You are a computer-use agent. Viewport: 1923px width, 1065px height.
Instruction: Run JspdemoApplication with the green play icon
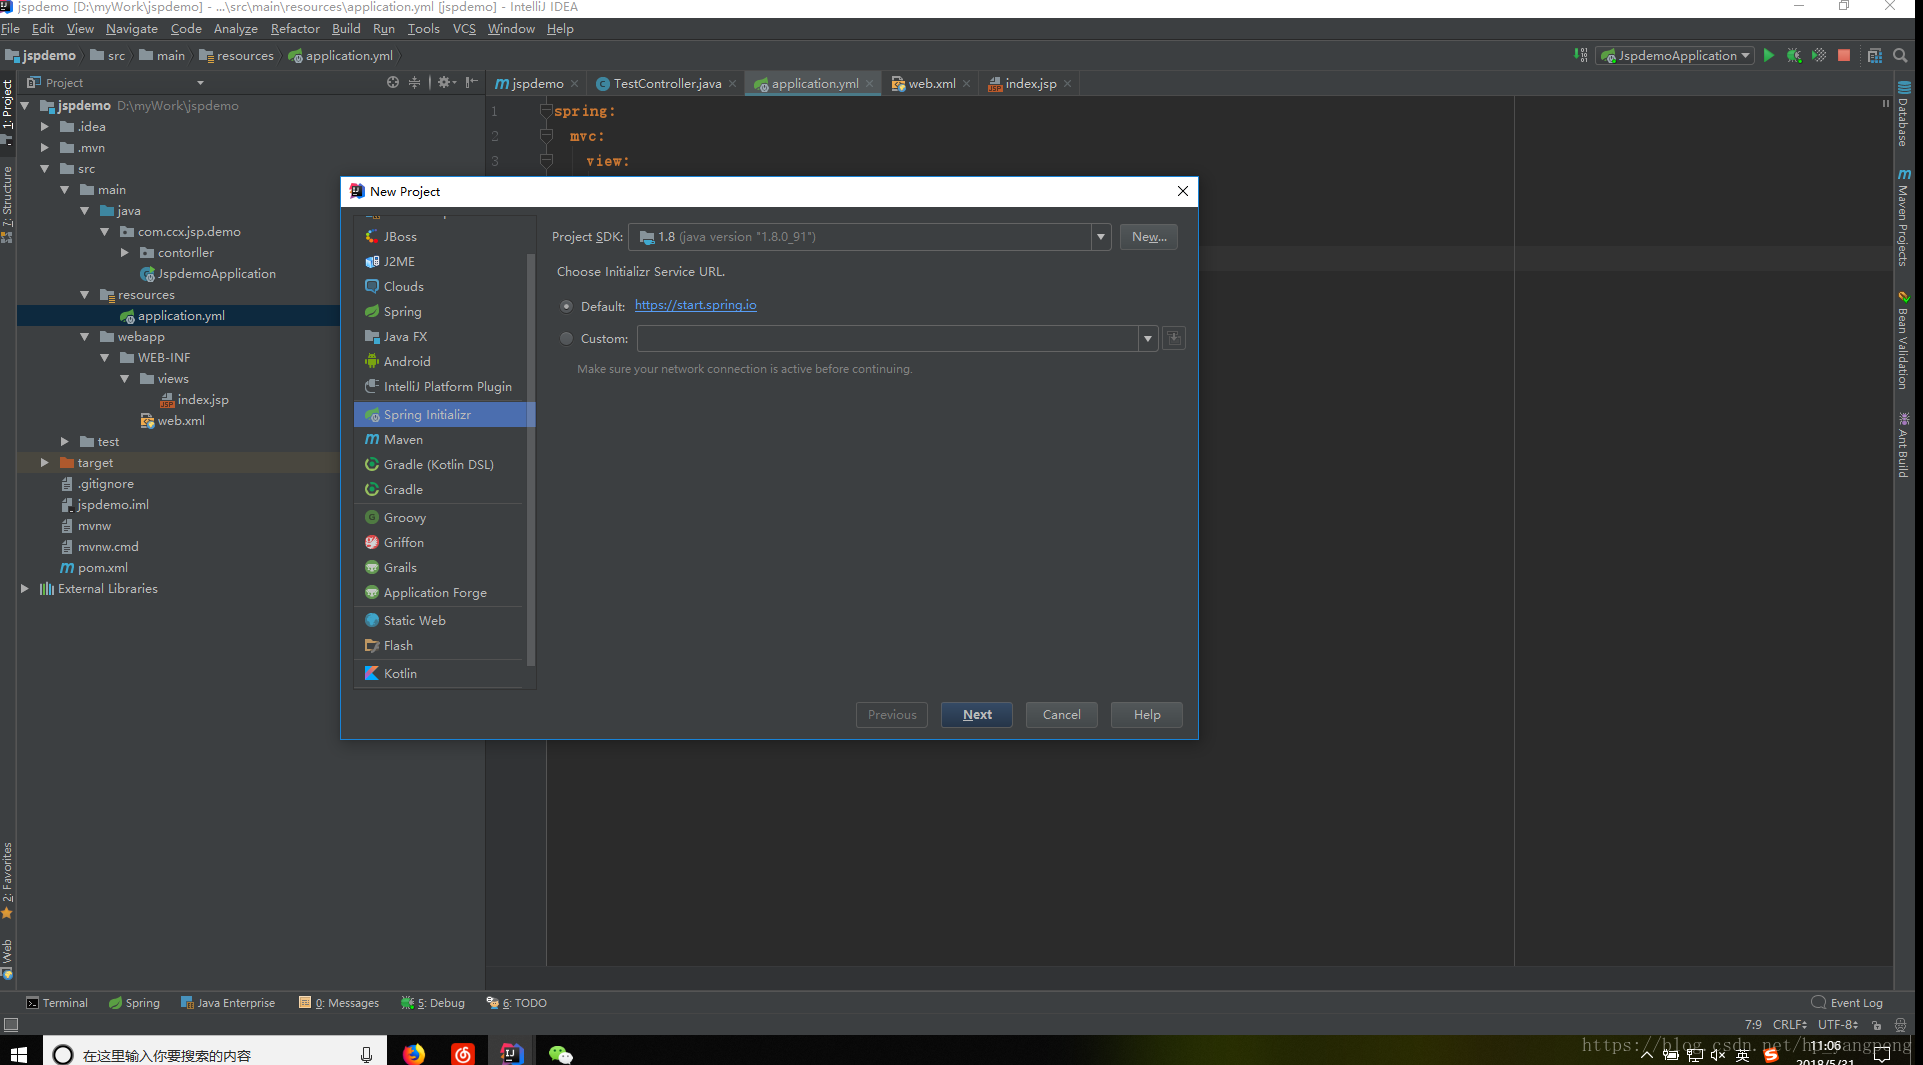click(x=1768, y=56)
